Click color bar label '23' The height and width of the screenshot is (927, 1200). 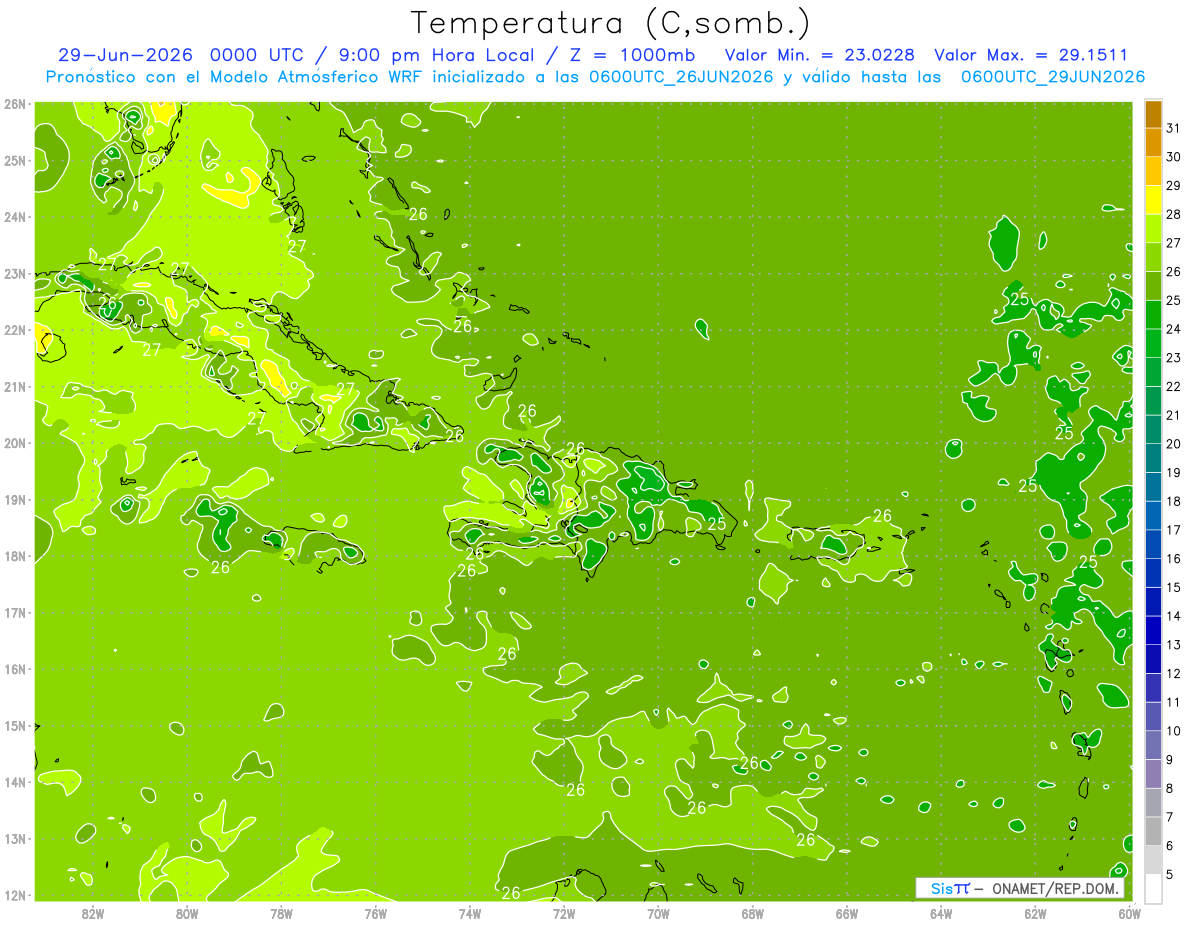[x=1174, y=358]
